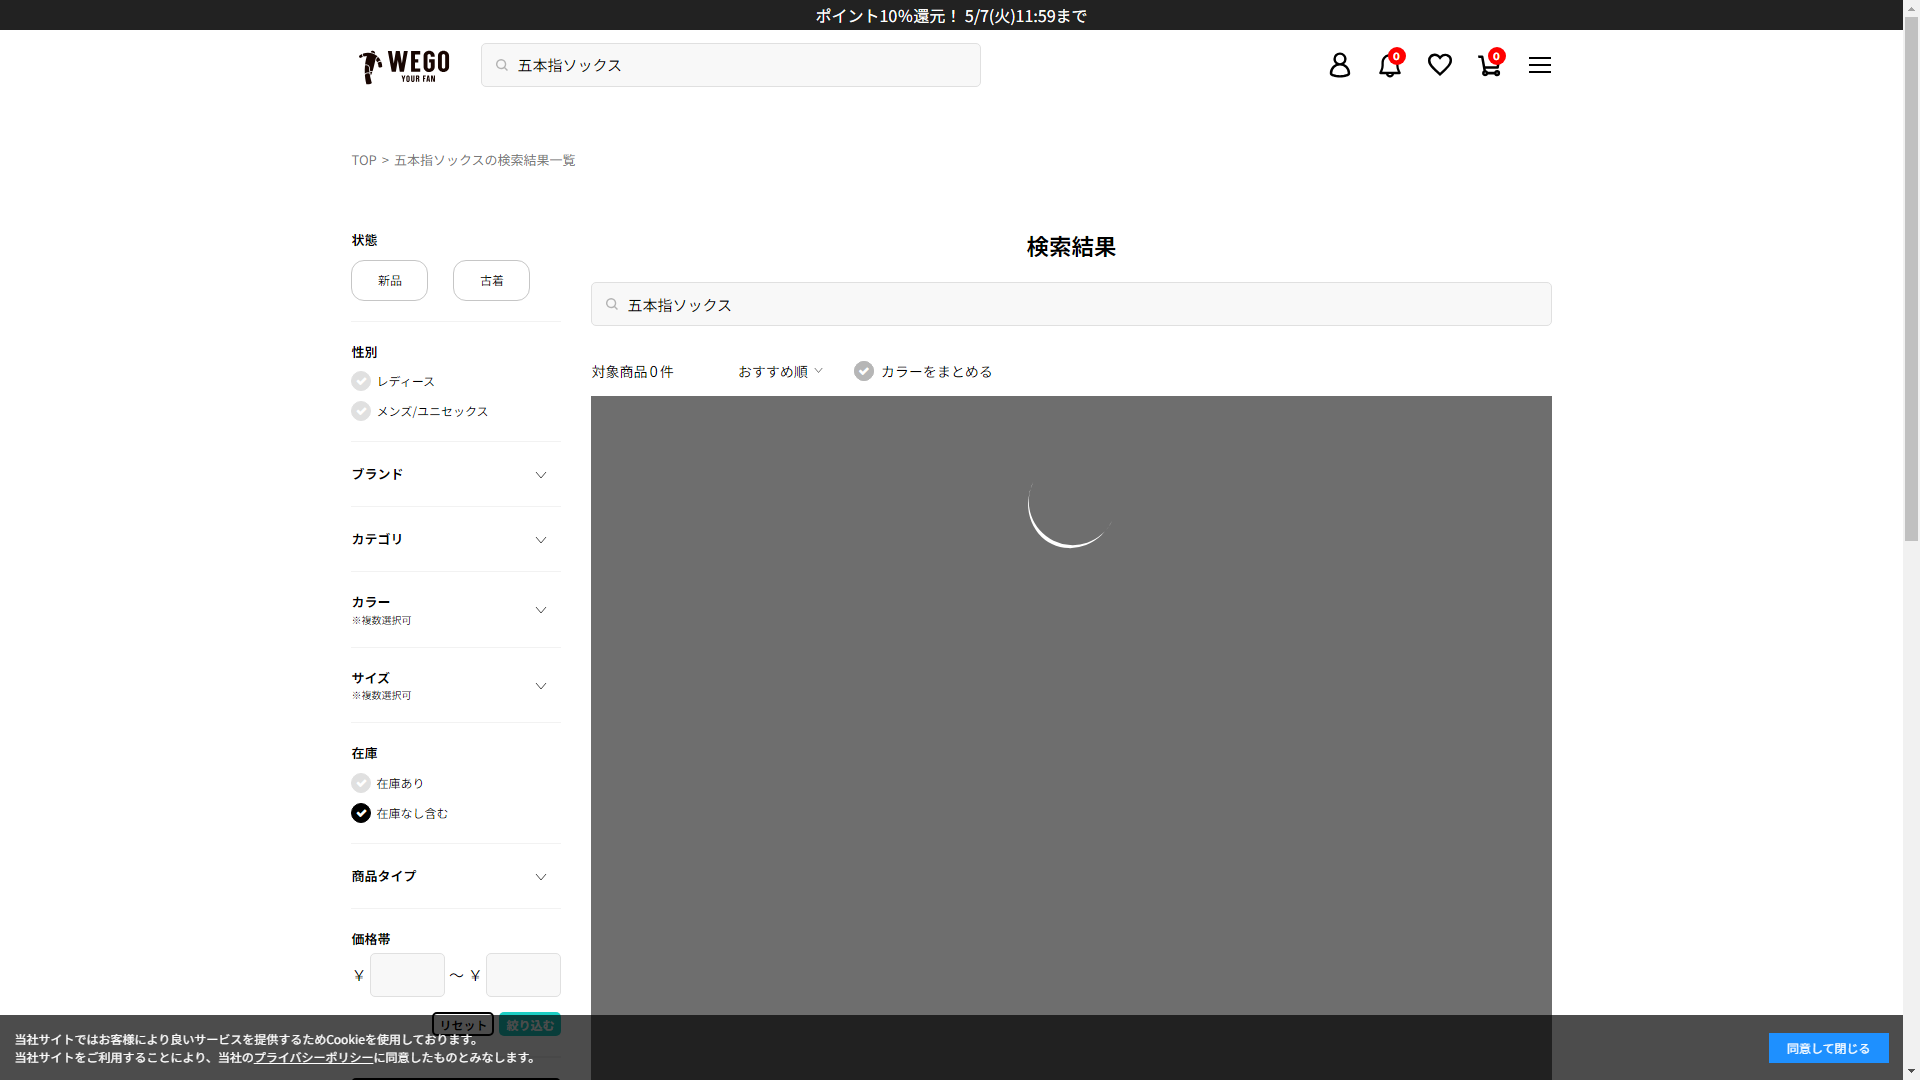Open the shopping cart icon
Viewport: 1920px width, 1080px height.
click(1489, 65)
